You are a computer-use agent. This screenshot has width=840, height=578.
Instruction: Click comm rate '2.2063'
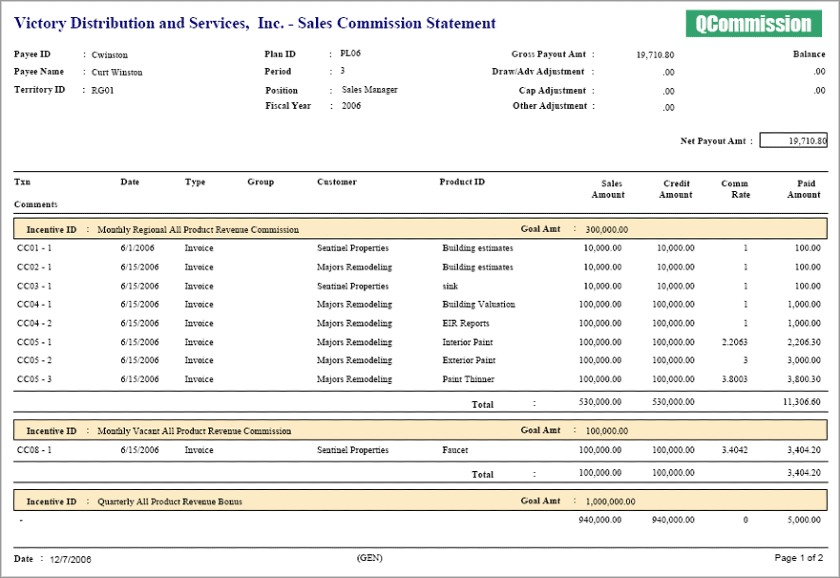pos(734,342)
